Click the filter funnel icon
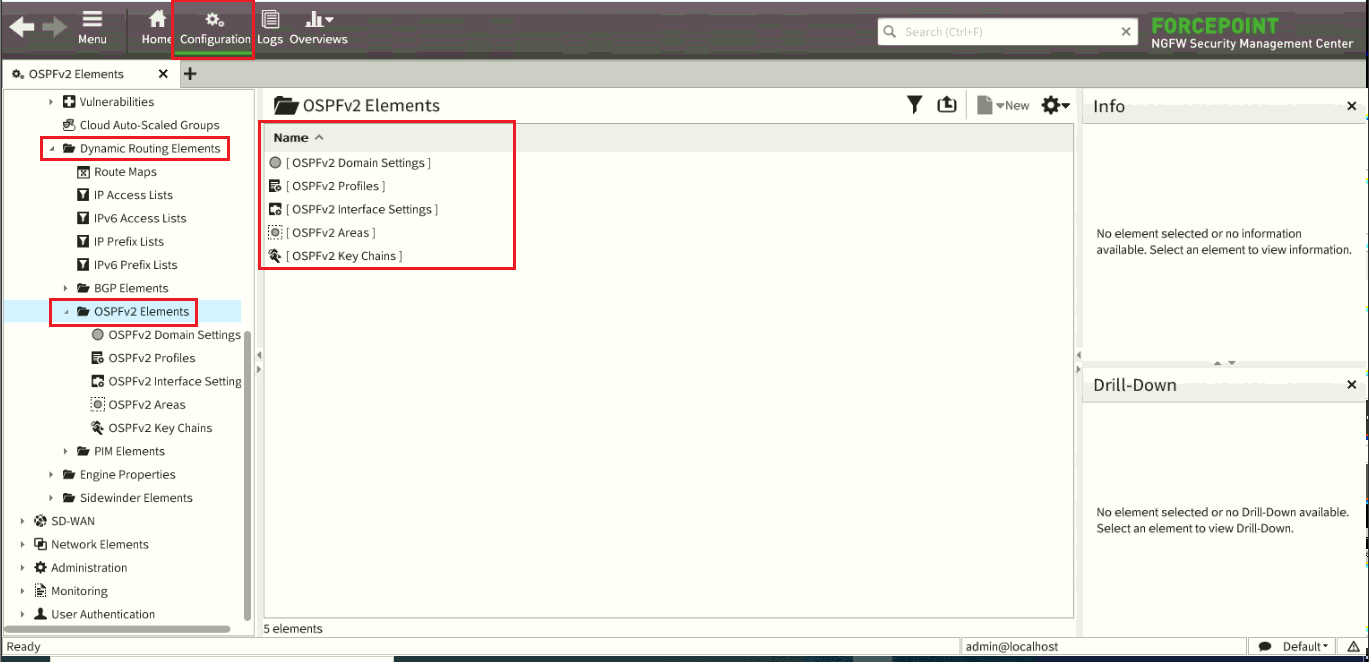The height and width of the screenshot is (662, 1369). [x=914, y=105]
